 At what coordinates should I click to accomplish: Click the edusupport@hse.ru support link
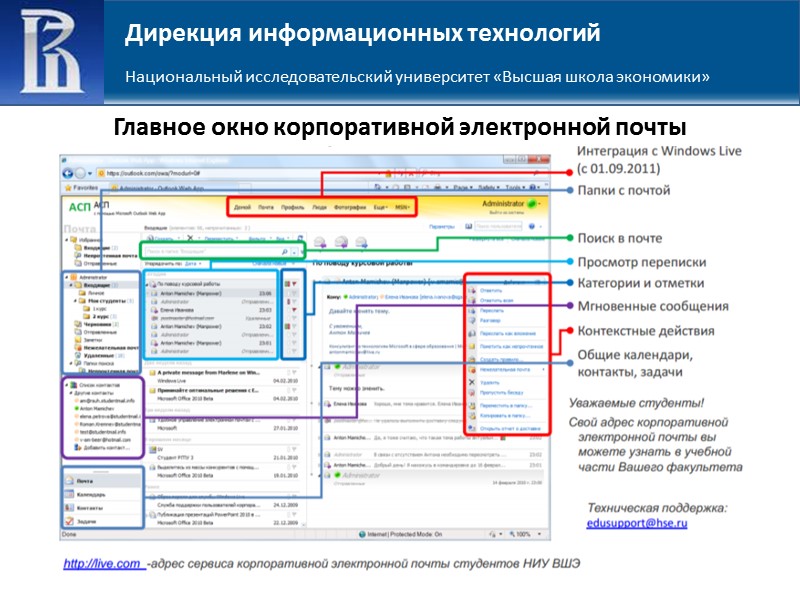(x=637, y=523)
